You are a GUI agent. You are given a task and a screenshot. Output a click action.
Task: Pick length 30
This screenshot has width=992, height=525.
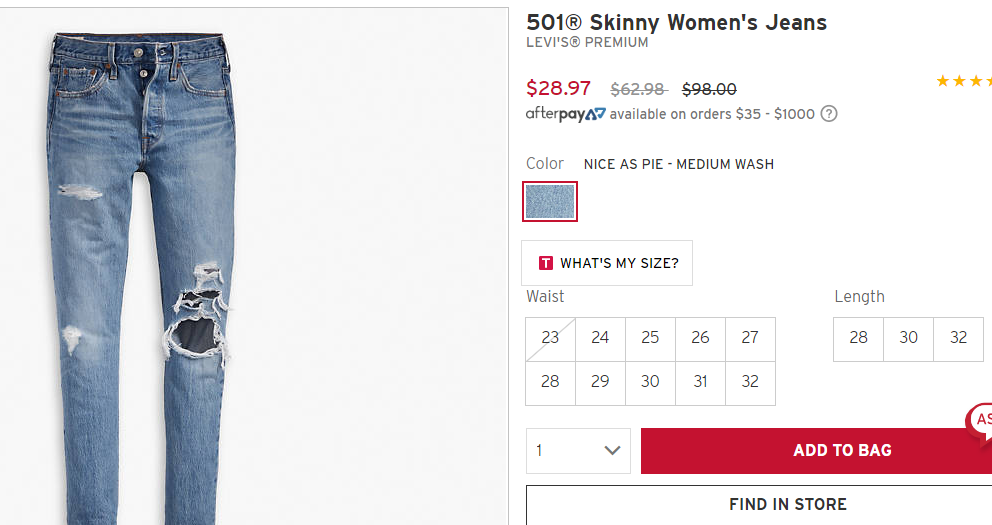click(x=908, y=339)
